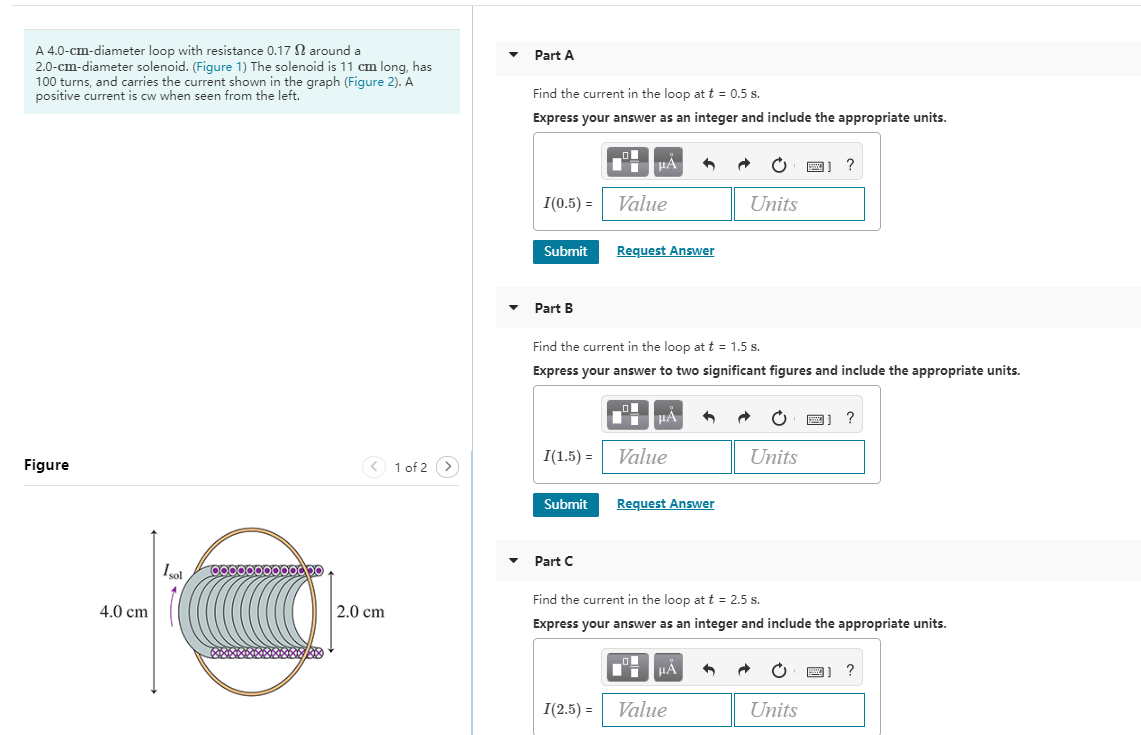This screenshot has width=1141, height=735.
Task: Click Request Answer under Part A
Action: coord(665,250)
